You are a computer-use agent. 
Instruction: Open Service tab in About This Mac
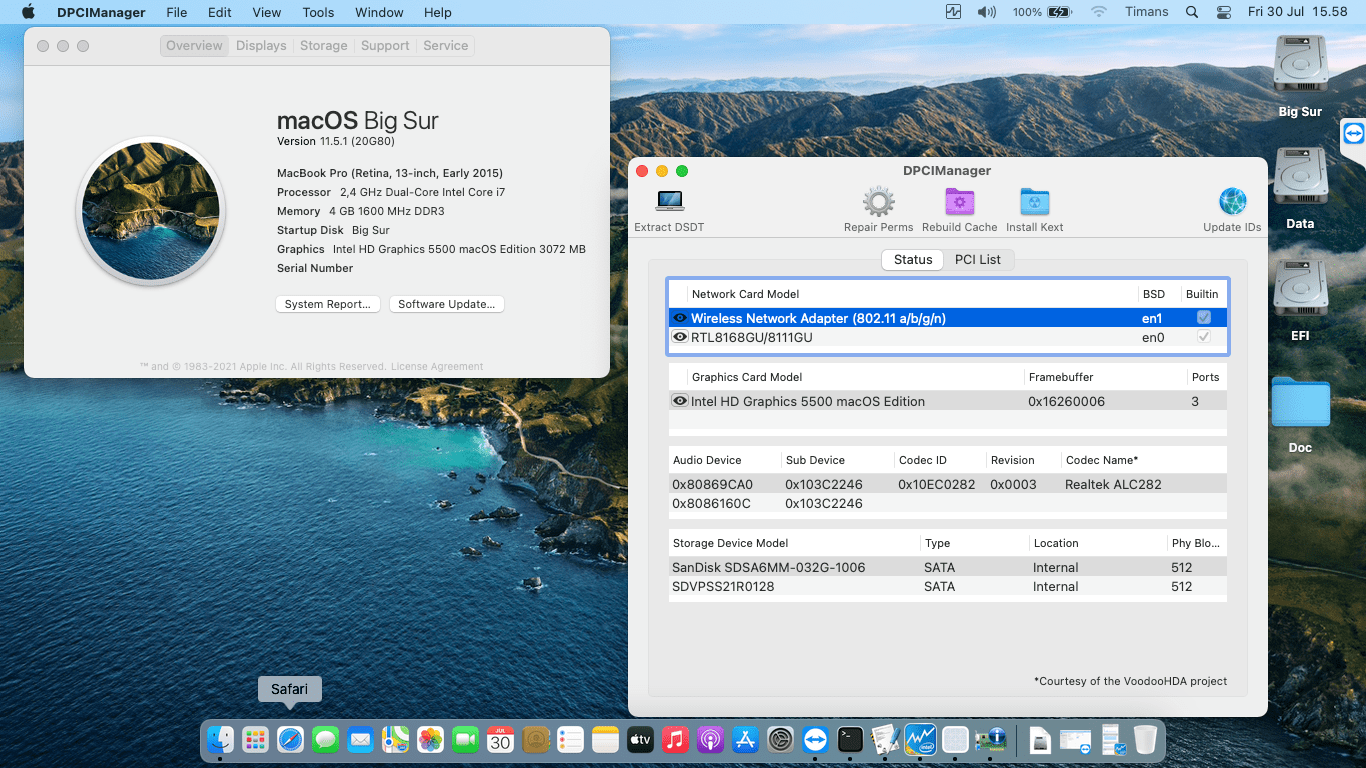tap(446, 46)
